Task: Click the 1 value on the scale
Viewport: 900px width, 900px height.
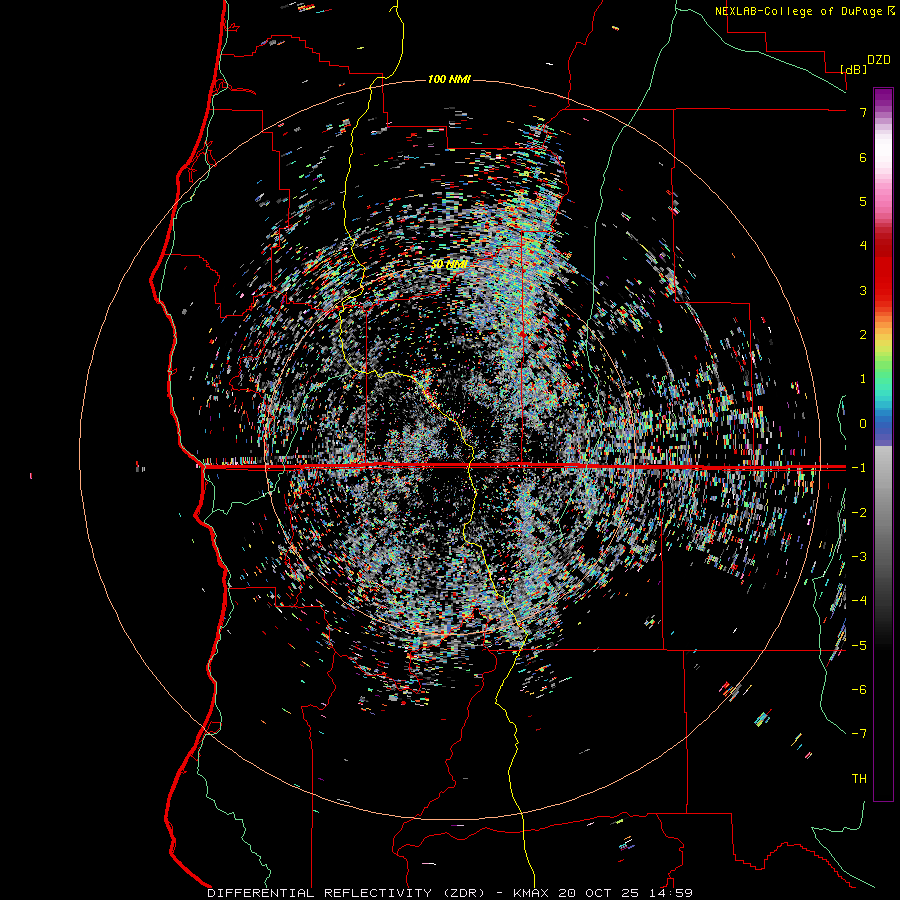Action: [x=863, y=379]
